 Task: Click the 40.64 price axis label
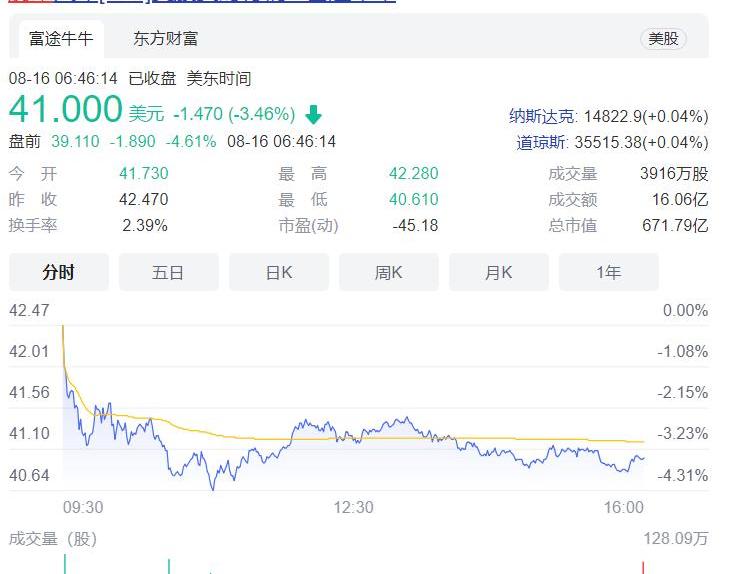pos(29,475)
